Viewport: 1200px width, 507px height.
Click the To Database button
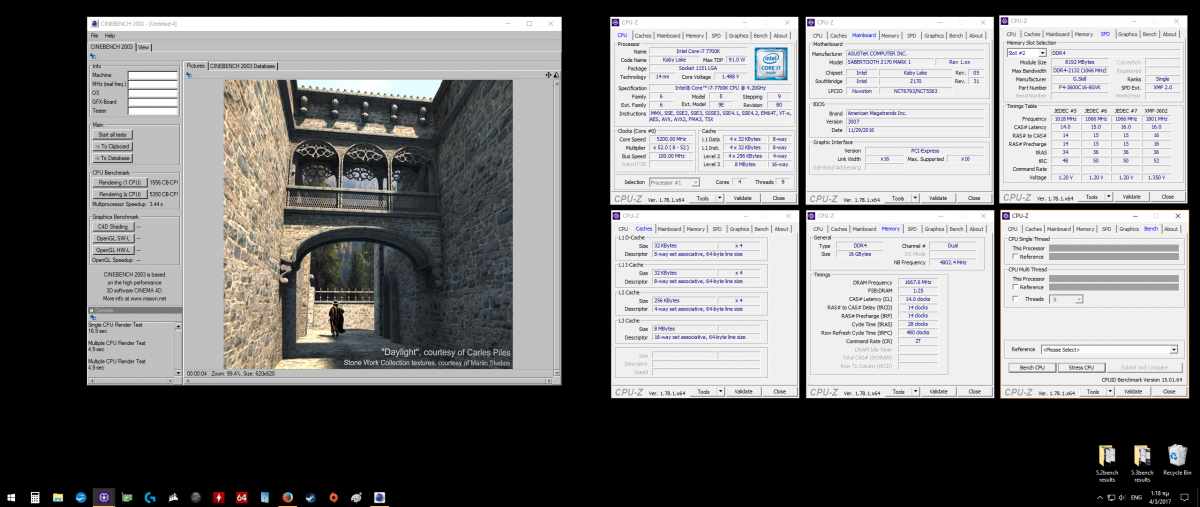click(x=112, y=158)
